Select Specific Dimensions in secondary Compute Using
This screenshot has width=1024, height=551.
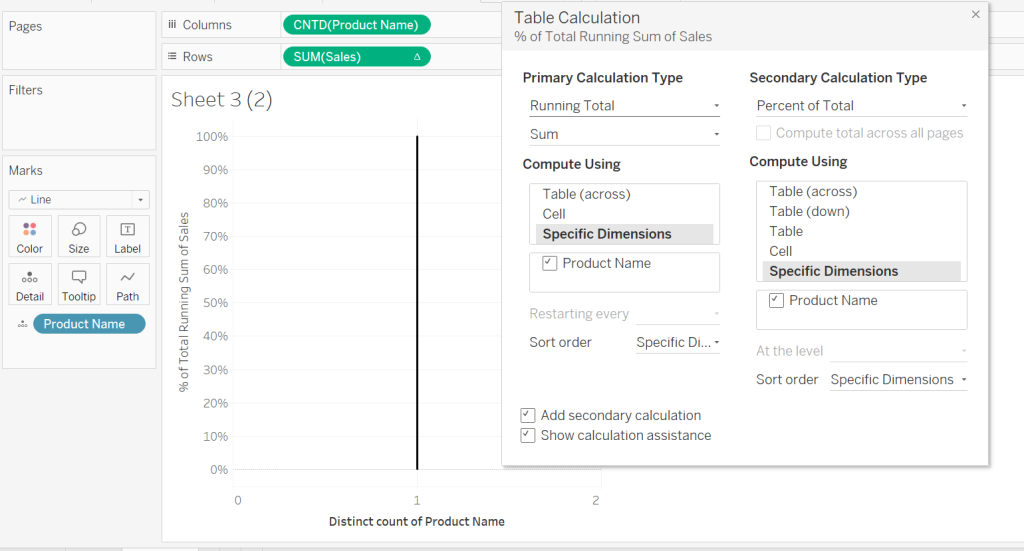click(861, 271)
